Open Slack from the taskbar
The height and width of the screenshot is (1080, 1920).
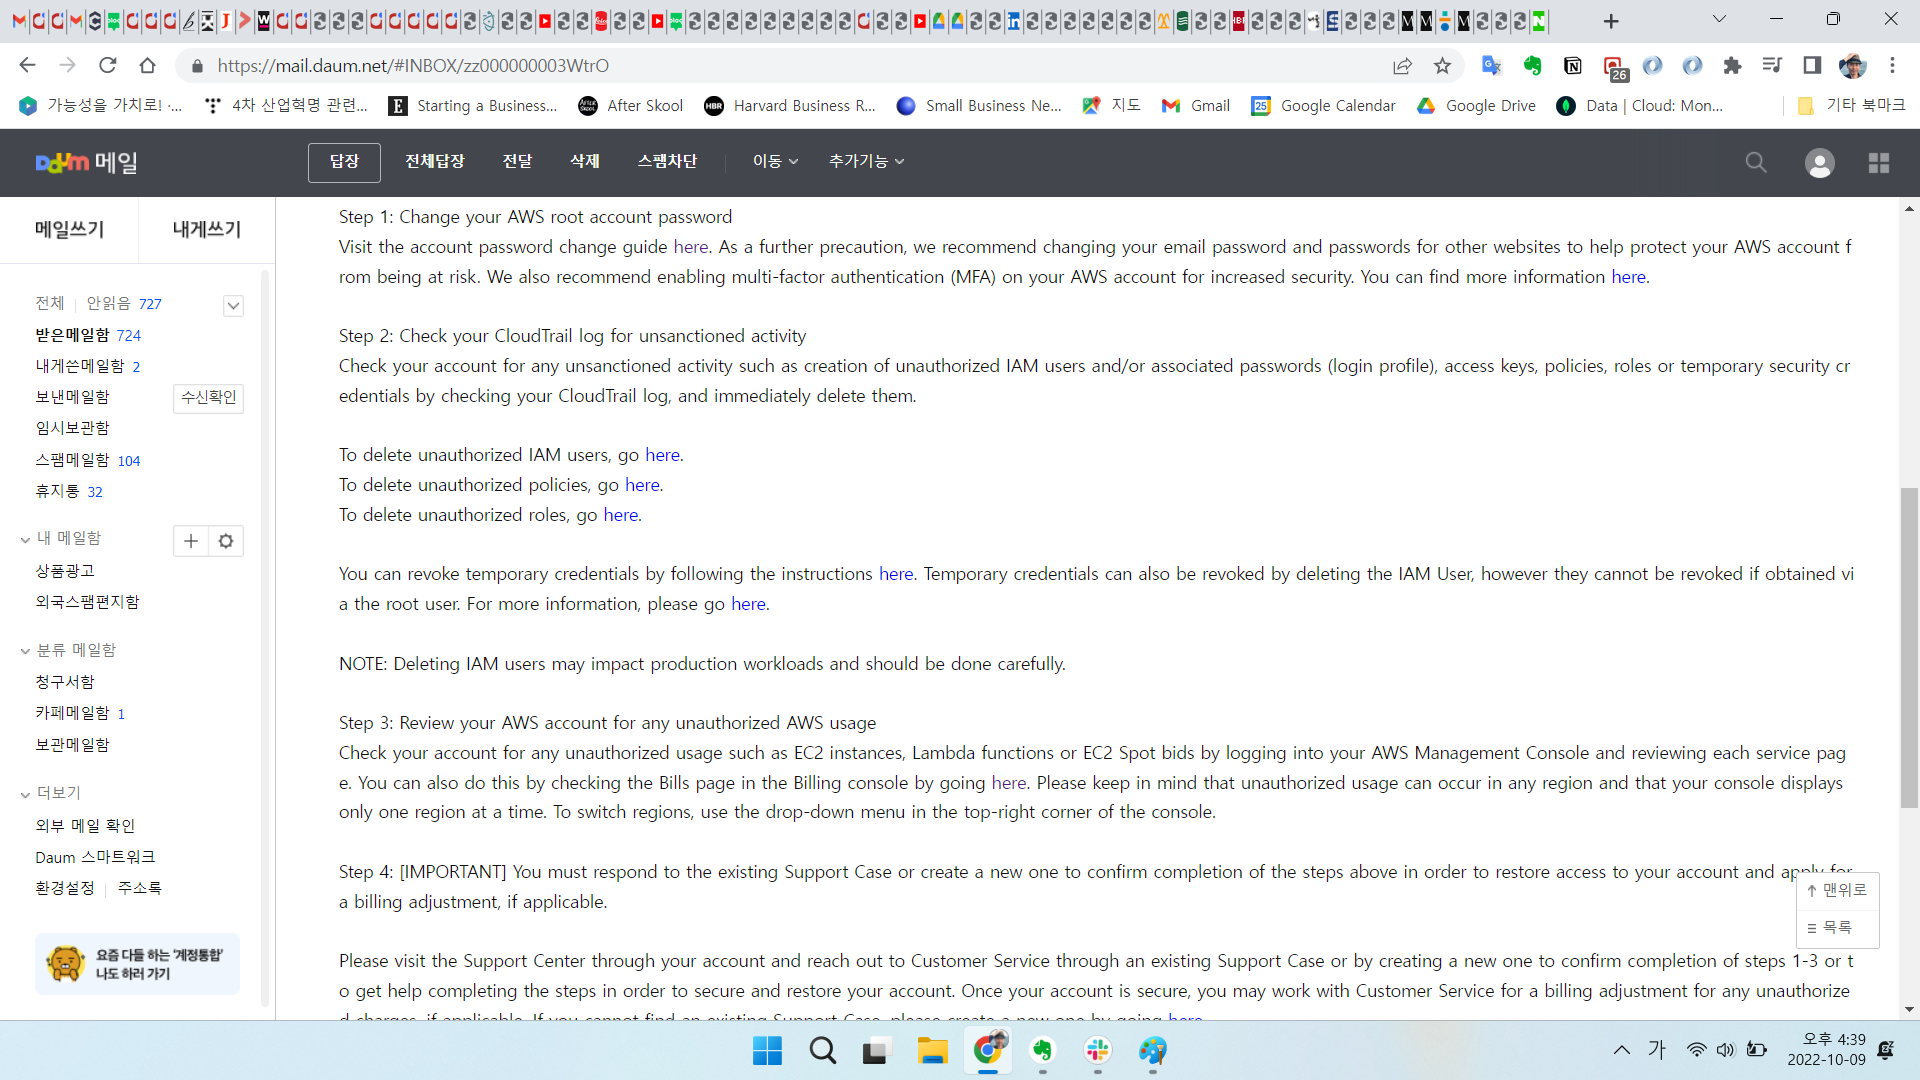point(1098,1051)
